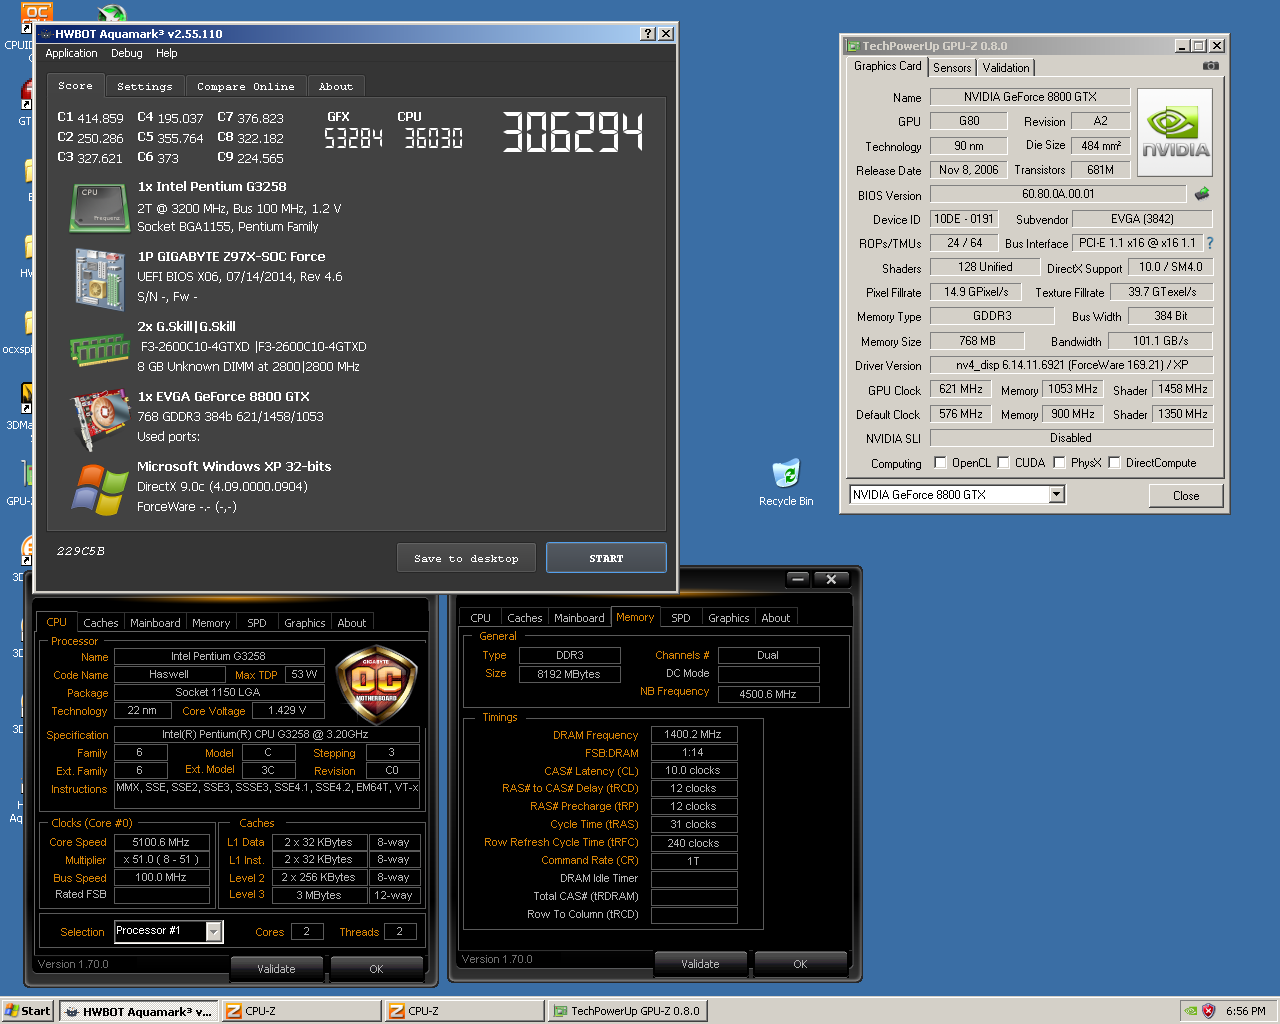
Task: Click the Close button in GPU-Z
Action: coord(1186,495)
